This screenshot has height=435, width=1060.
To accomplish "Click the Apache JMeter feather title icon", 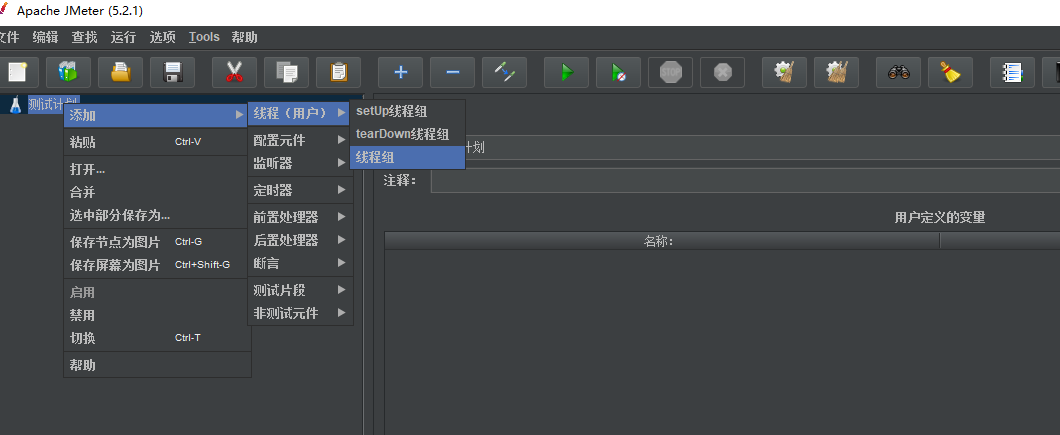I will pyautogui.click(x=4, y=9).
